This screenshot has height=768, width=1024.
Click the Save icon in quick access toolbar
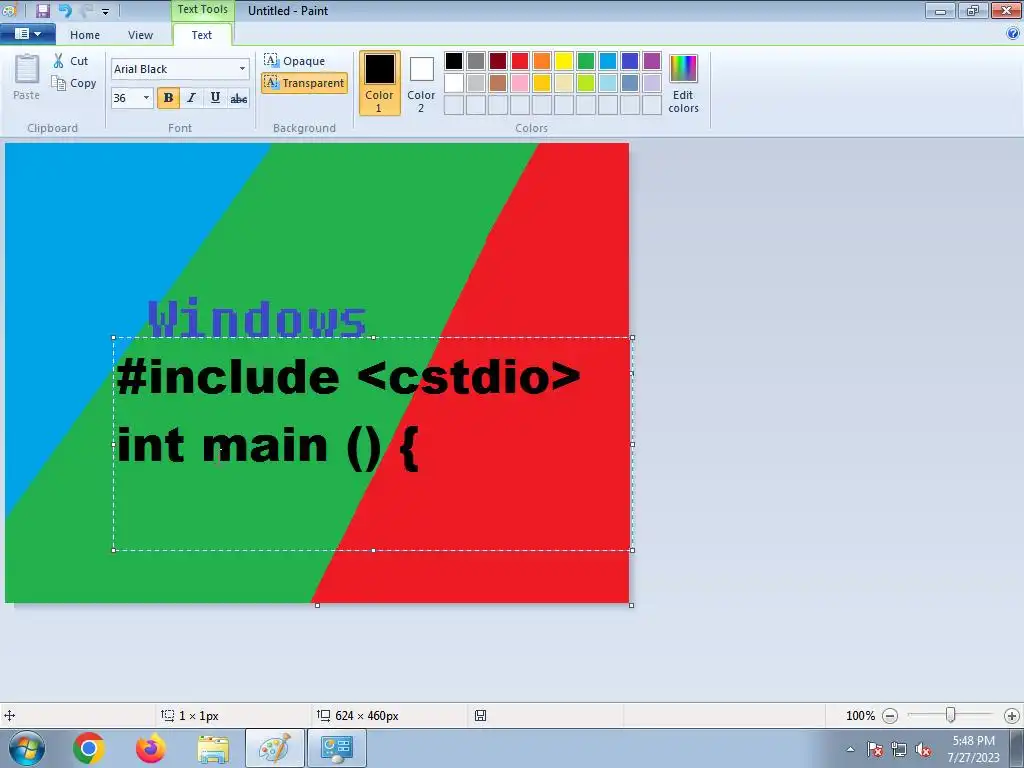click(42, 10)
